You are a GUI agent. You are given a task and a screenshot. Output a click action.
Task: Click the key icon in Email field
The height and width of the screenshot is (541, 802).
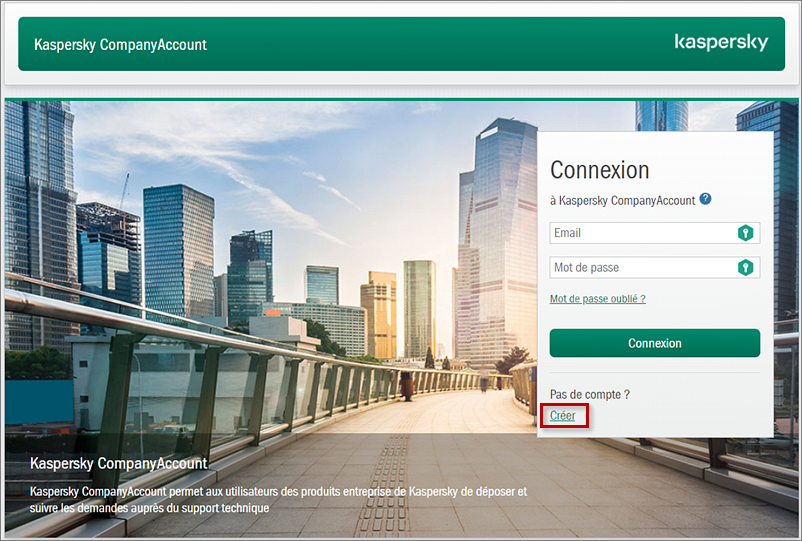pos(745,233)
